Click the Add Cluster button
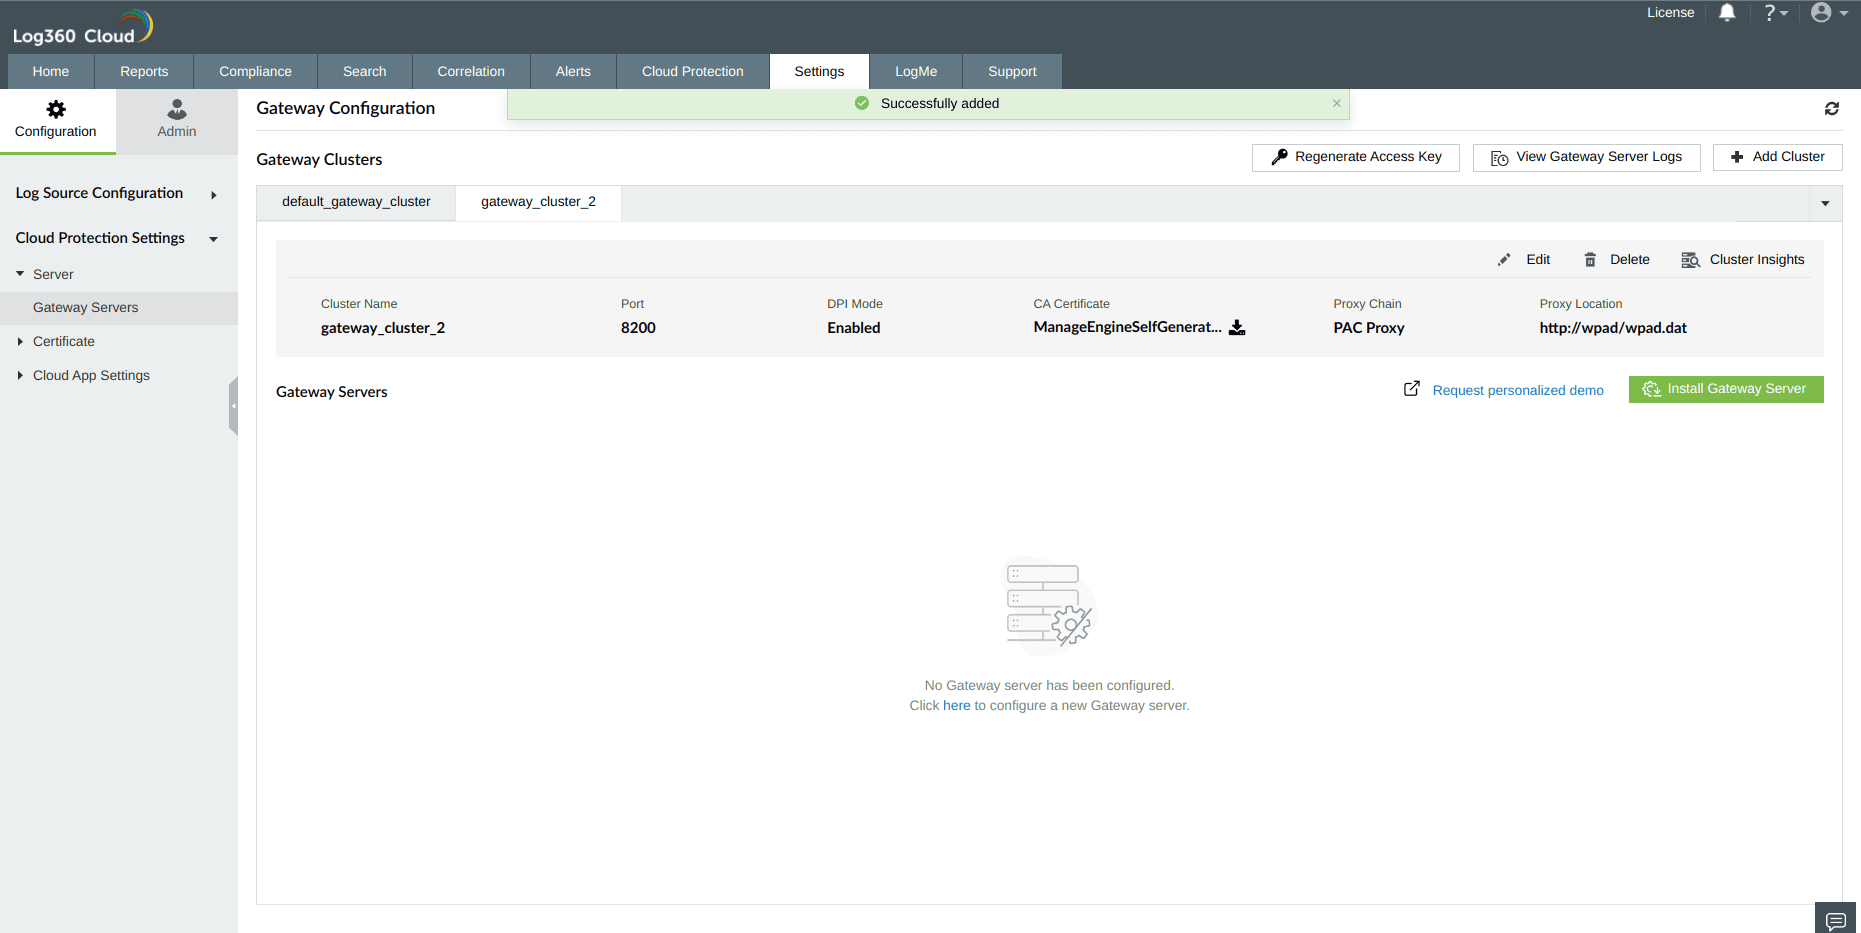Viewport: 1861px width, 933px height. 1777,157
